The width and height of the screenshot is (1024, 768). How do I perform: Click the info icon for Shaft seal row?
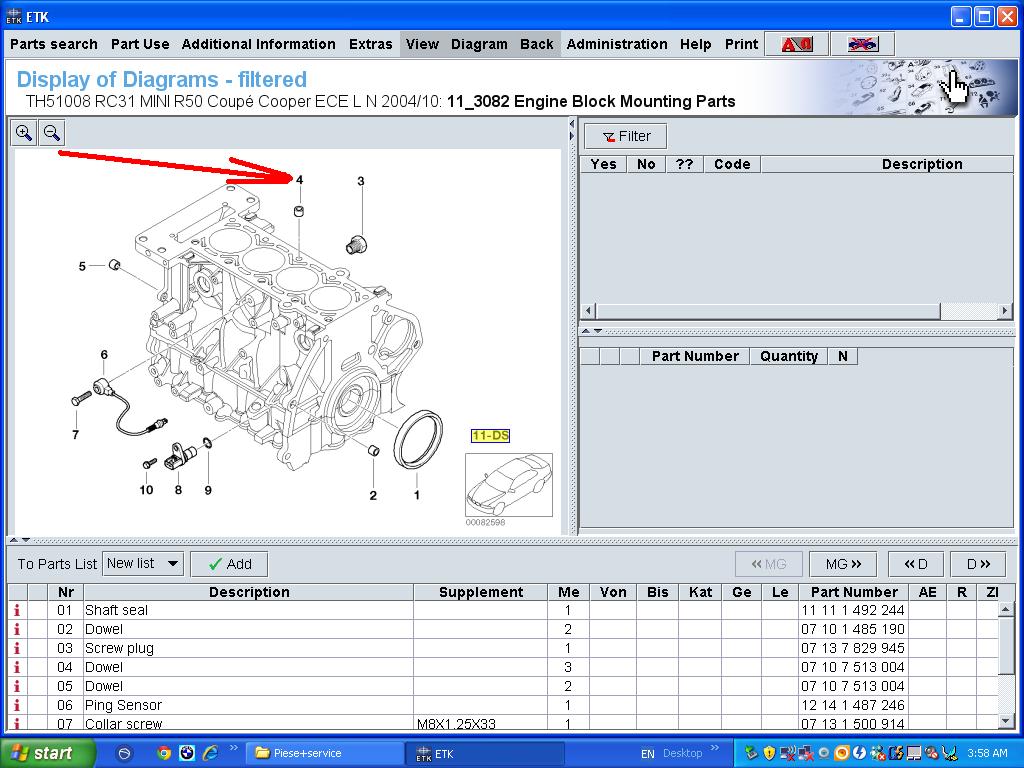click(x=17, y=610)
